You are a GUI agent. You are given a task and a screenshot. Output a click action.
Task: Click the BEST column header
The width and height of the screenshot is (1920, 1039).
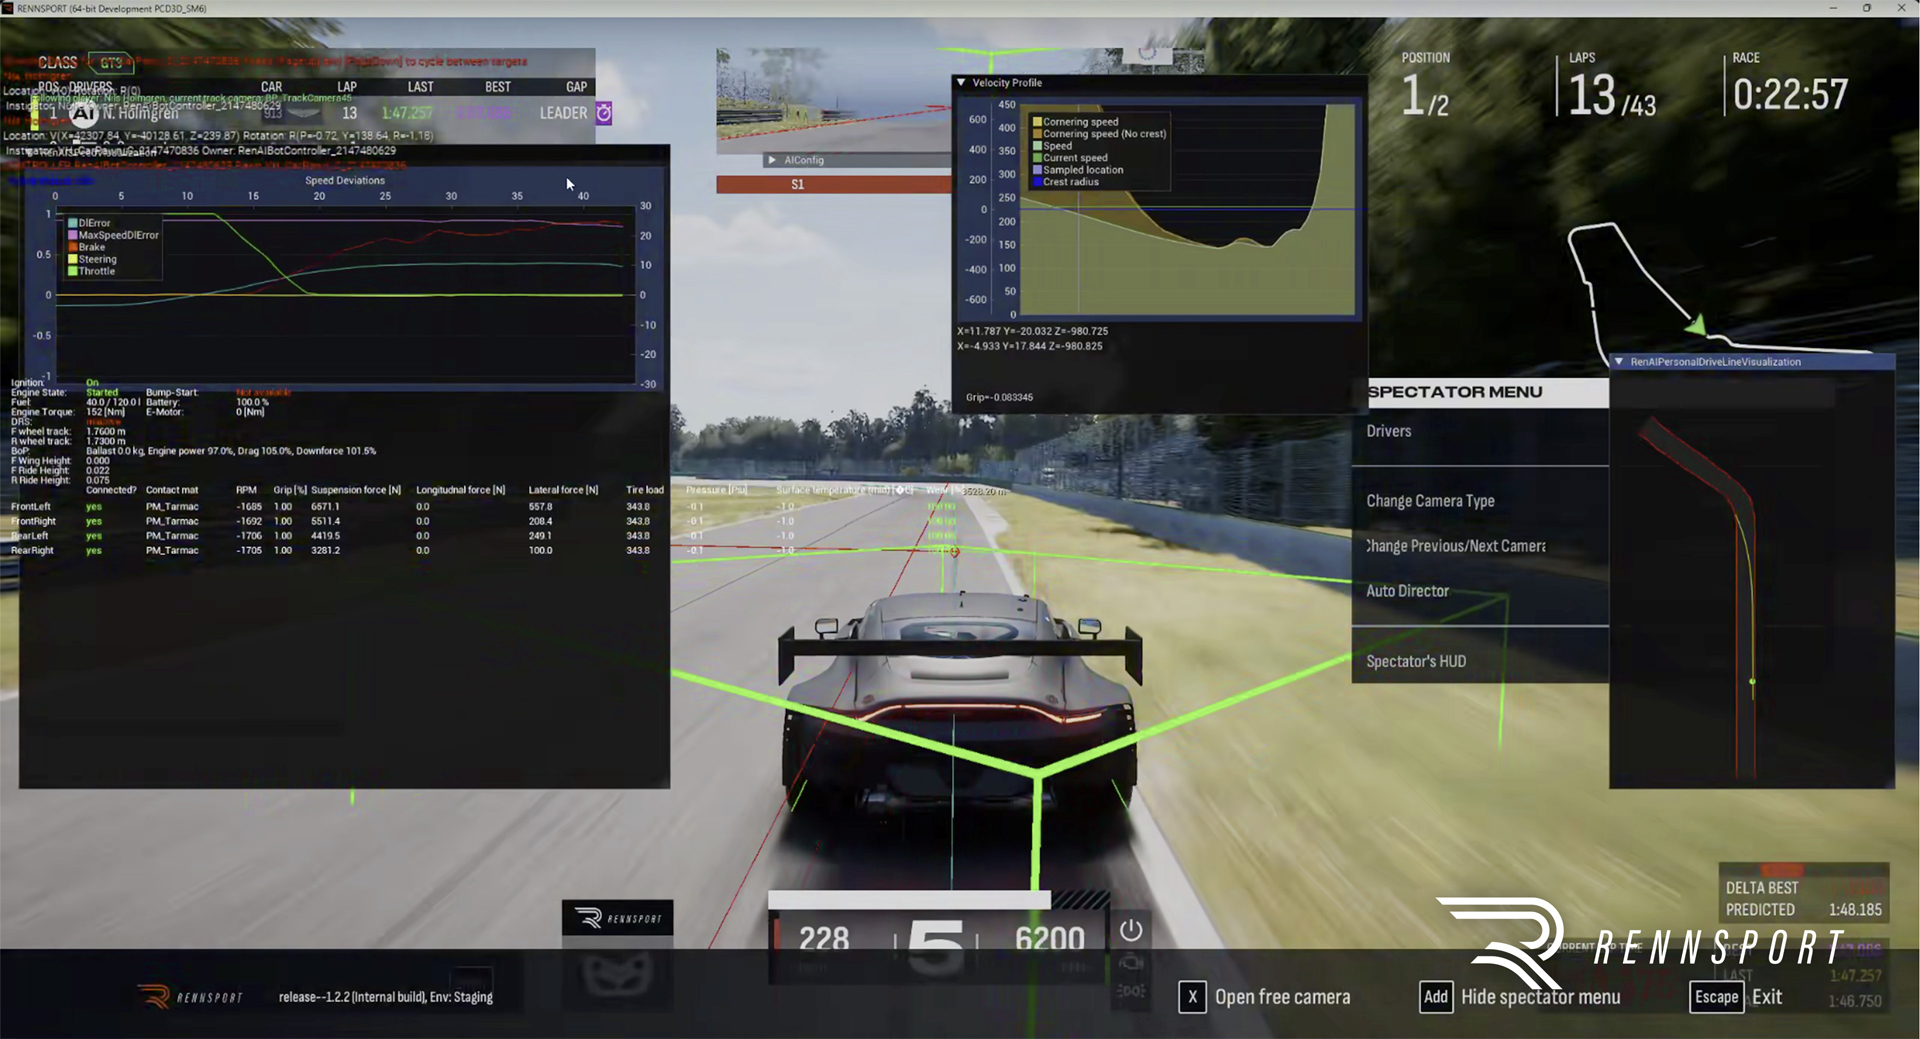(x=498, y=87)
